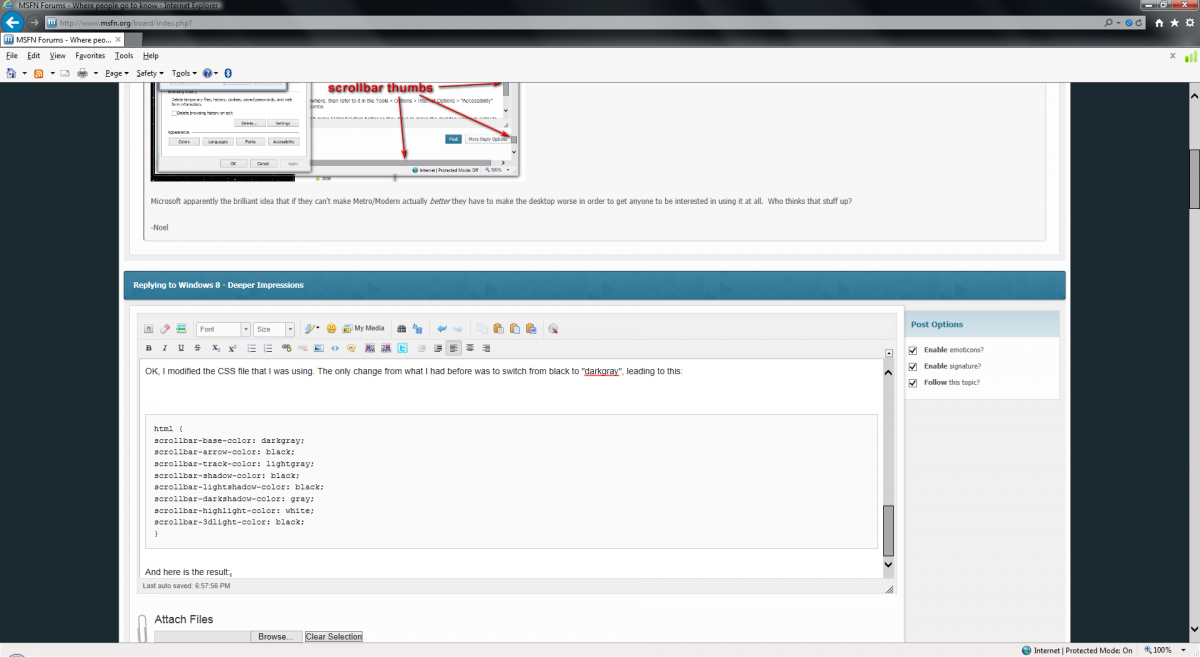Expand the Safety dropdown in the command bar
Viewport: 1200px width, 657px height.
tap(150, 73)
